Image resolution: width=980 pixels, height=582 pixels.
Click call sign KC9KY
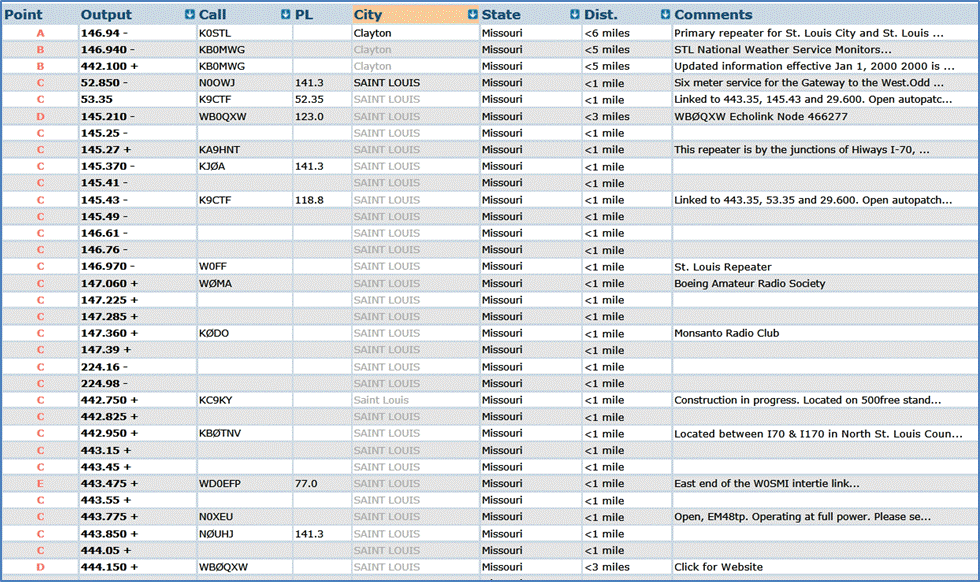coord(216,400)
